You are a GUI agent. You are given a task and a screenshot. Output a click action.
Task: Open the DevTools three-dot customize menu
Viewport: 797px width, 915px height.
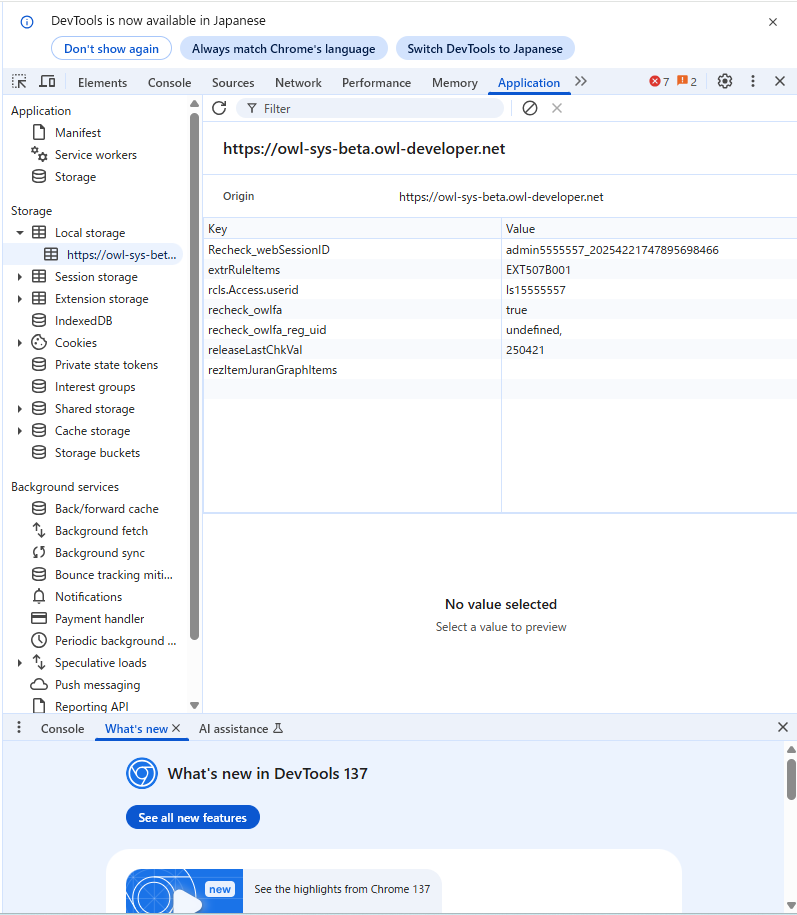click(x=753, y=82)
